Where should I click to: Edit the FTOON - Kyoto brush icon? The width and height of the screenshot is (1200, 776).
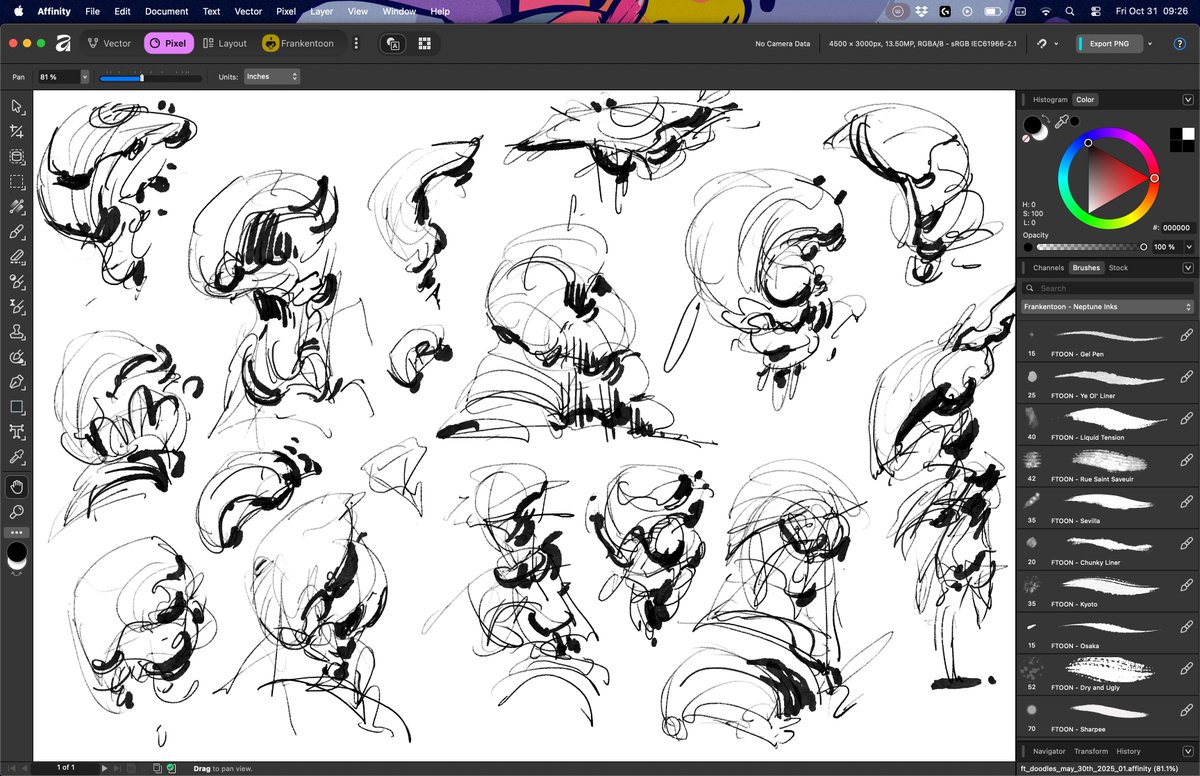[x=1186, y=586]
